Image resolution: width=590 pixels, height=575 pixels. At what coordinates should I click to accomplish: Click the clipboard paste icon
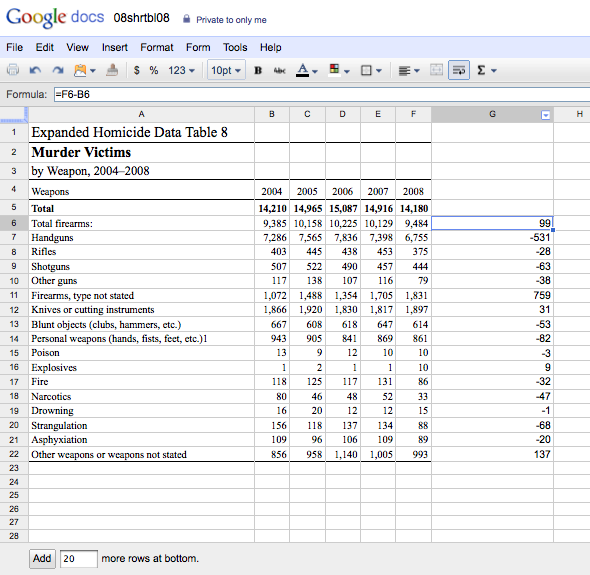click(80, 70)
